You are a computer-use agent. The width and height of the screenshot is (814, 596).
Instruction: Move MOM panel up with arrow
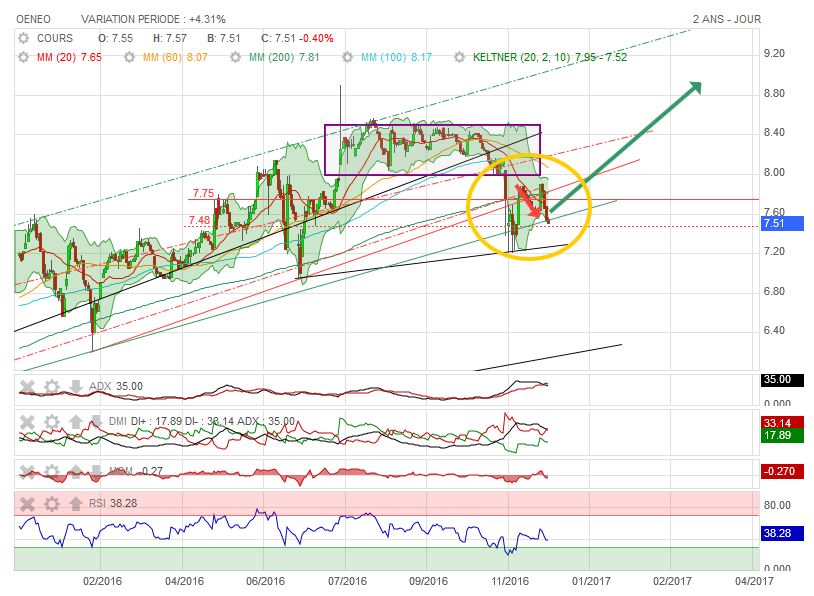[76, 472]
